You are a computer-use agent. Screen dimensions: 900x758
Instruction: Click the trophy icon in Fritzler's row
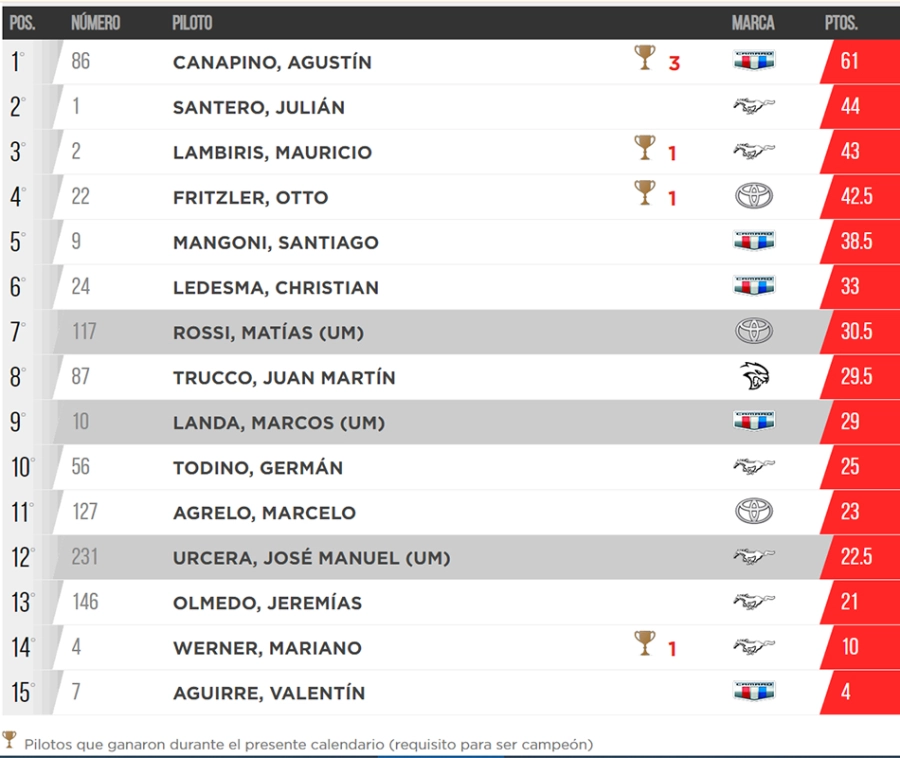click(645, 193)
